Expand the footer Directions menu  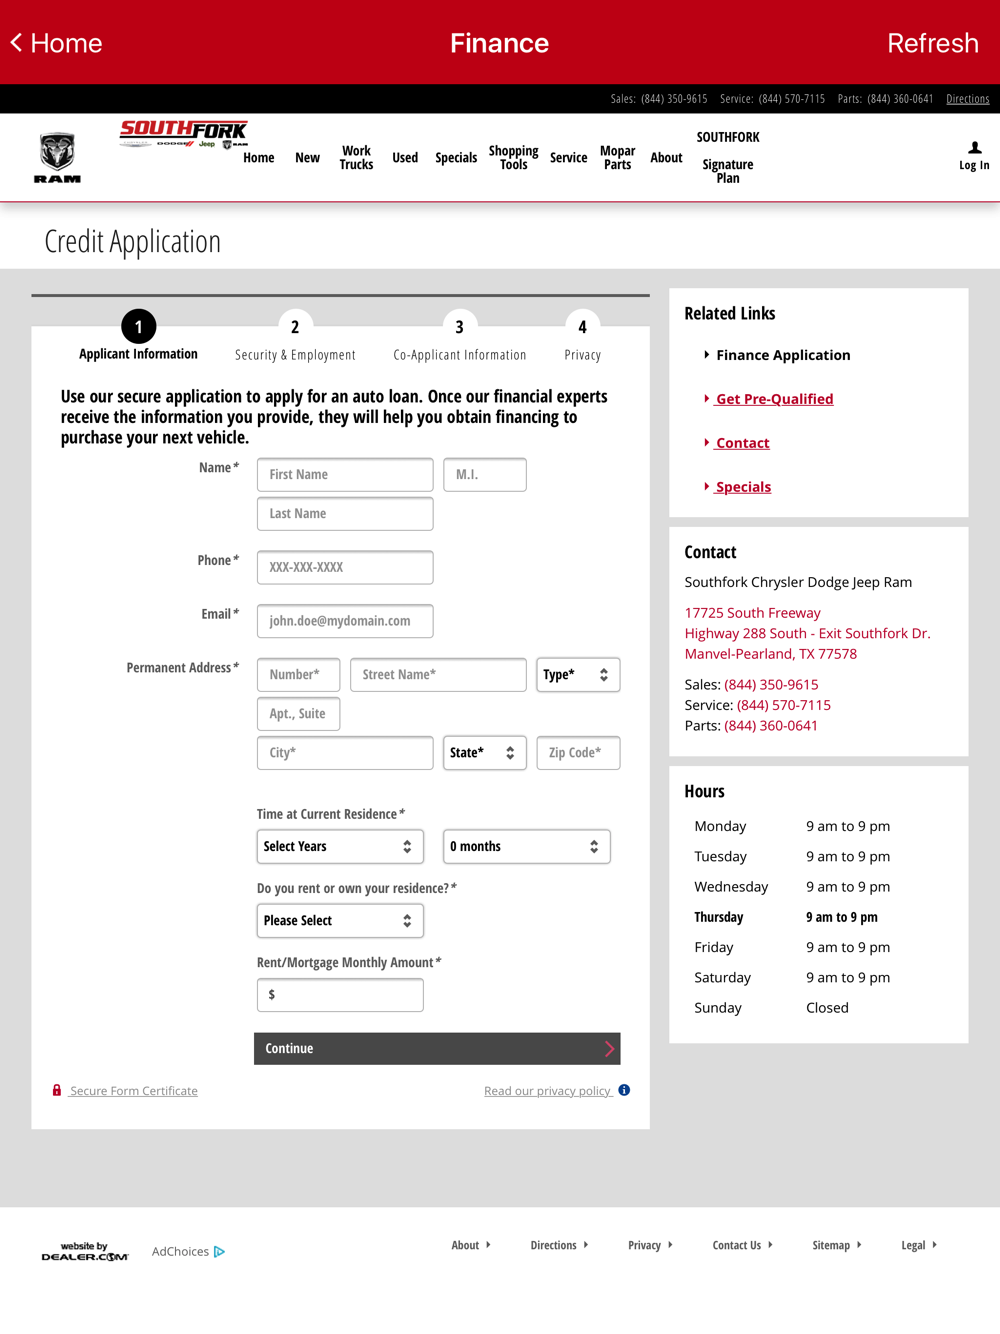(559, 1245)
